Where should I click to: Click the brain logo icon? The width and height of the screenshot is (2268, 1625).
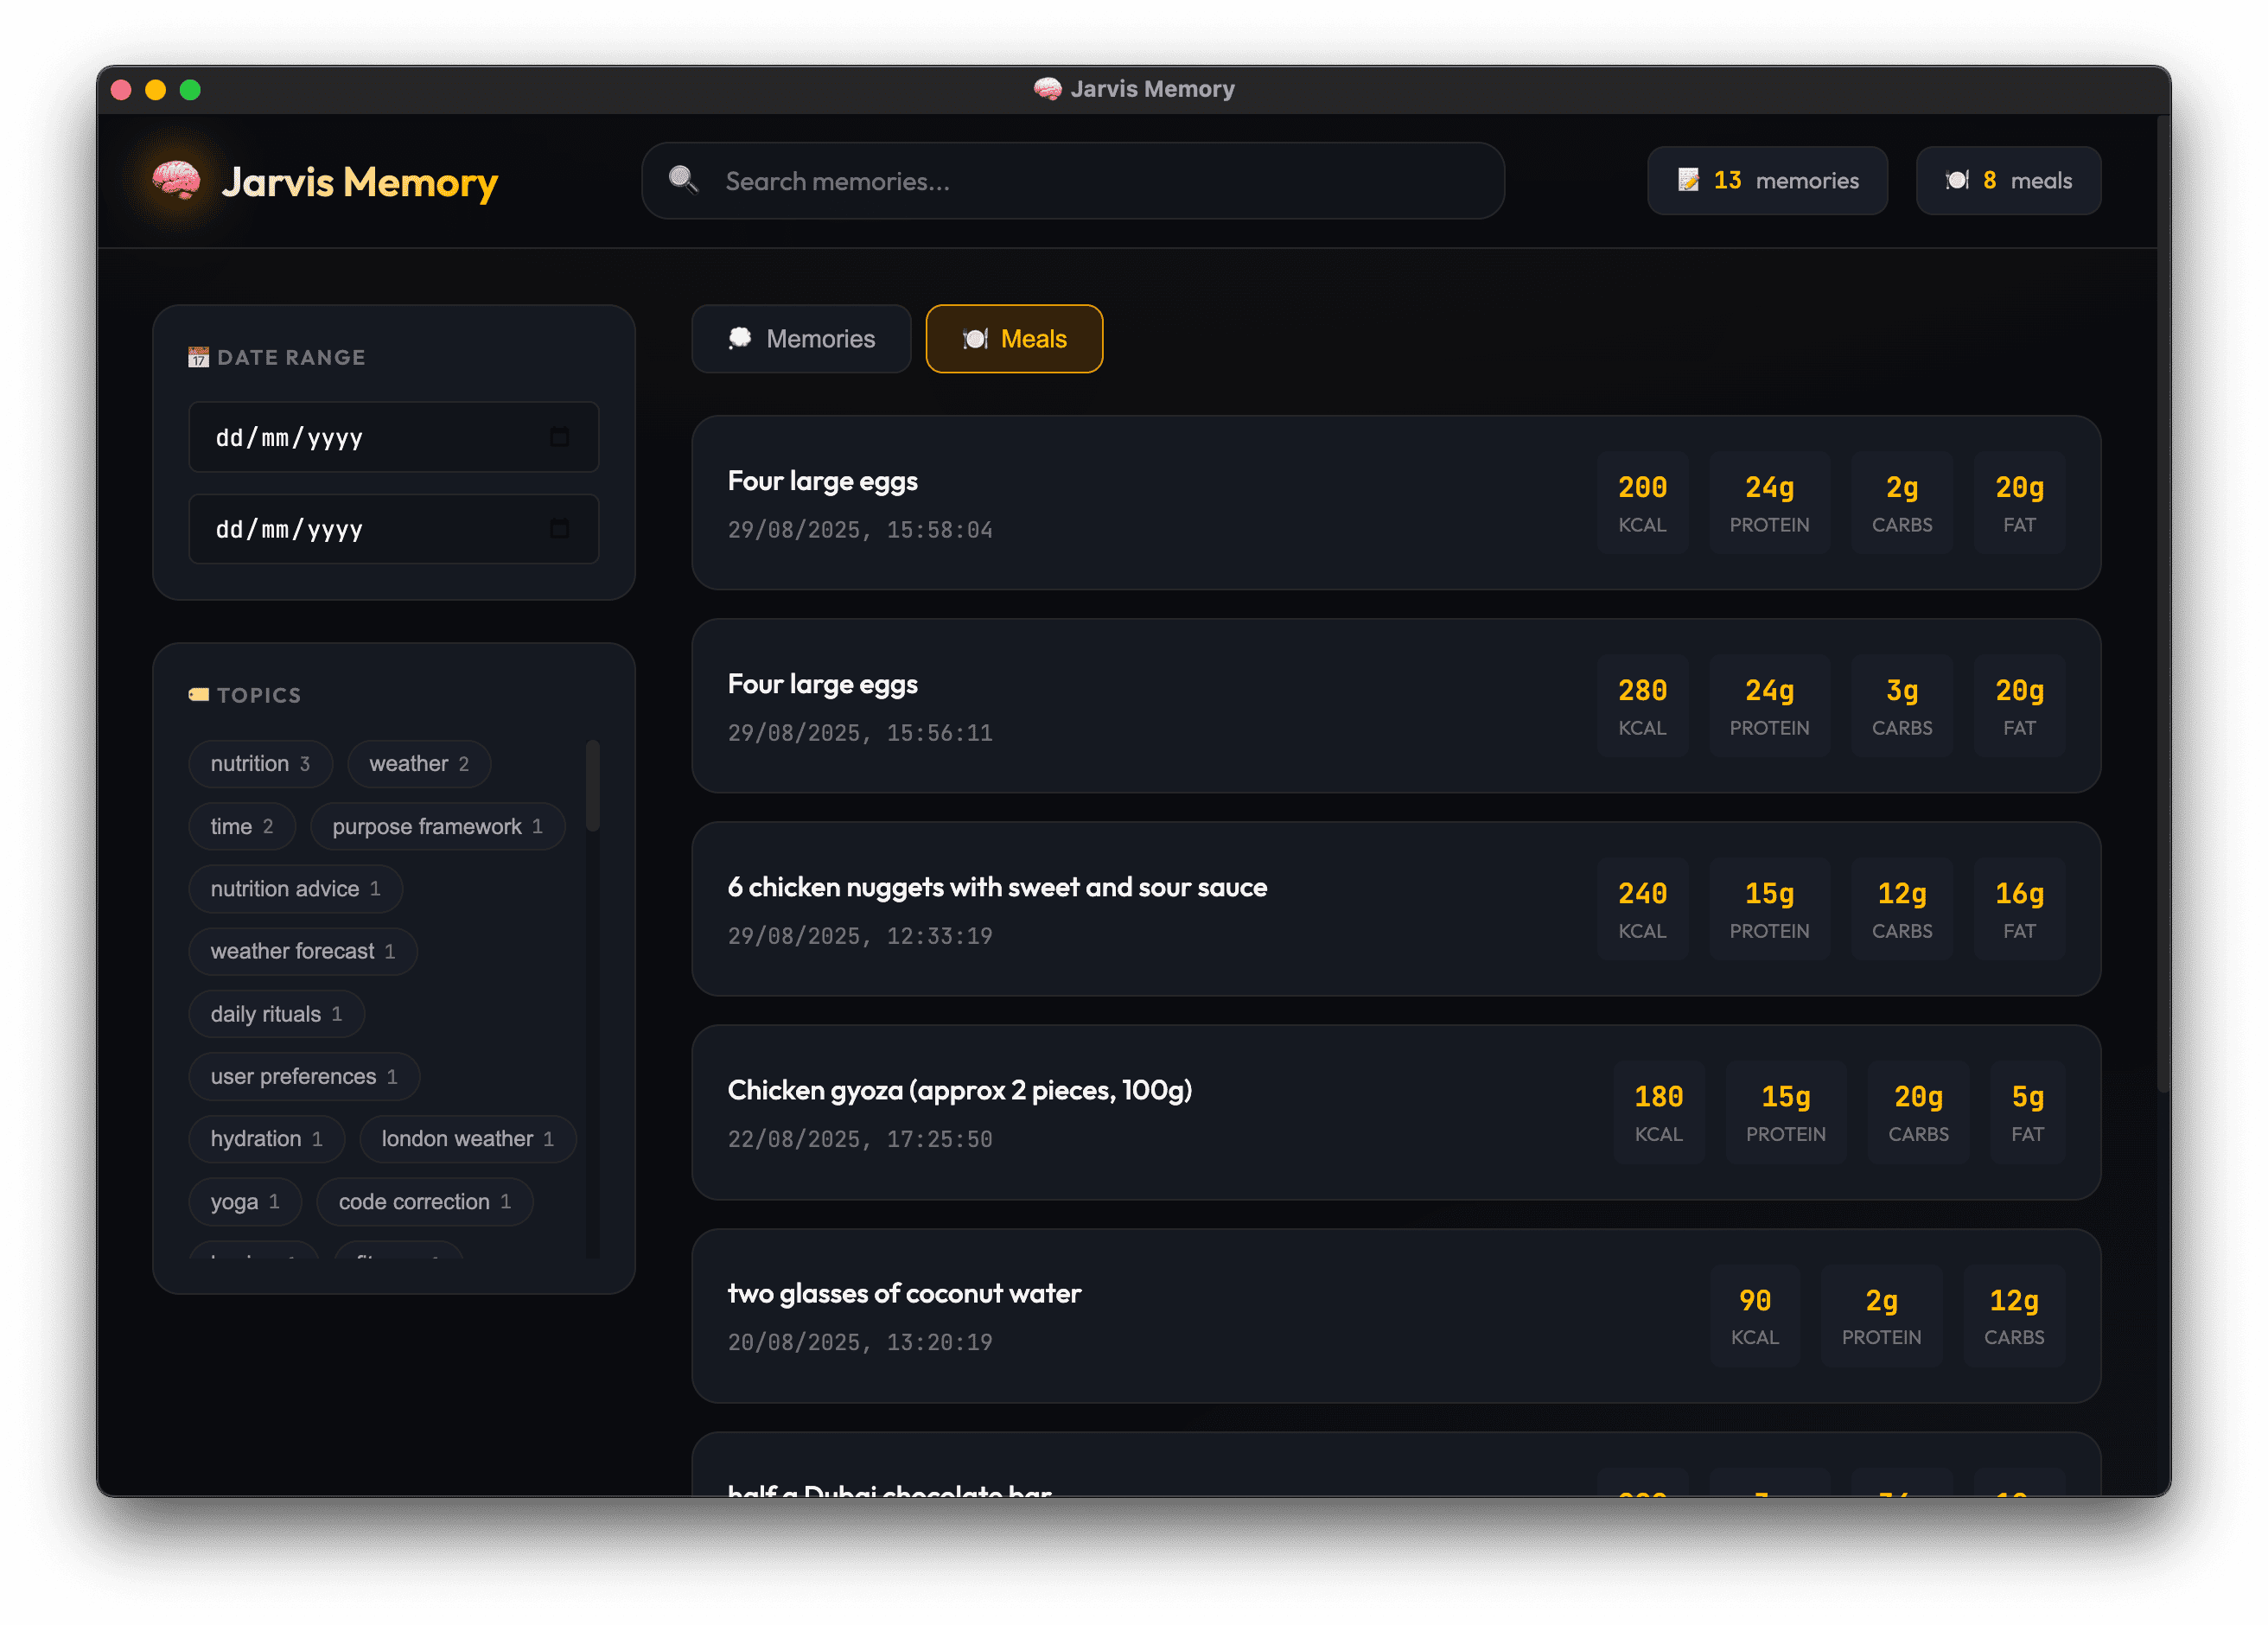click(175, 182)
